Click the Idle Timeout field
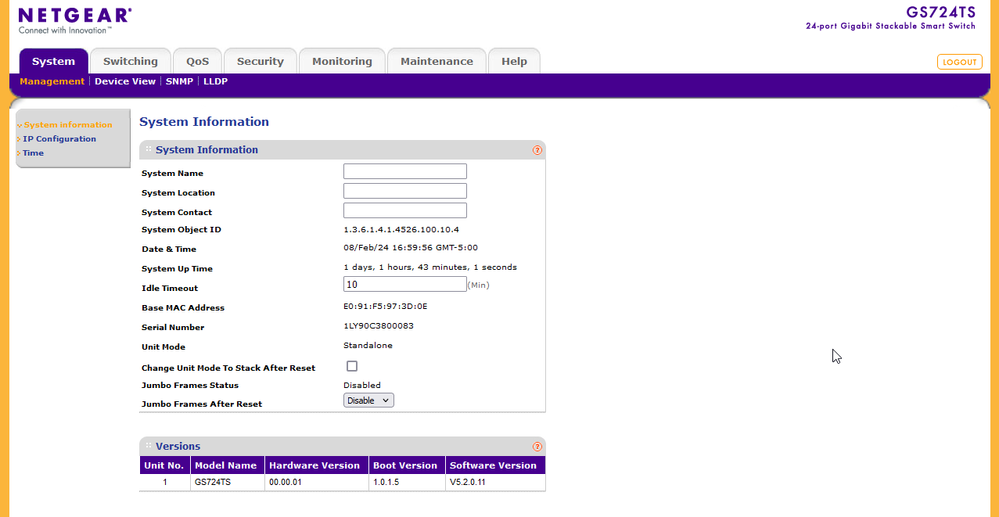This screenshot has height=517, width=999. click(x=405, y=284)
